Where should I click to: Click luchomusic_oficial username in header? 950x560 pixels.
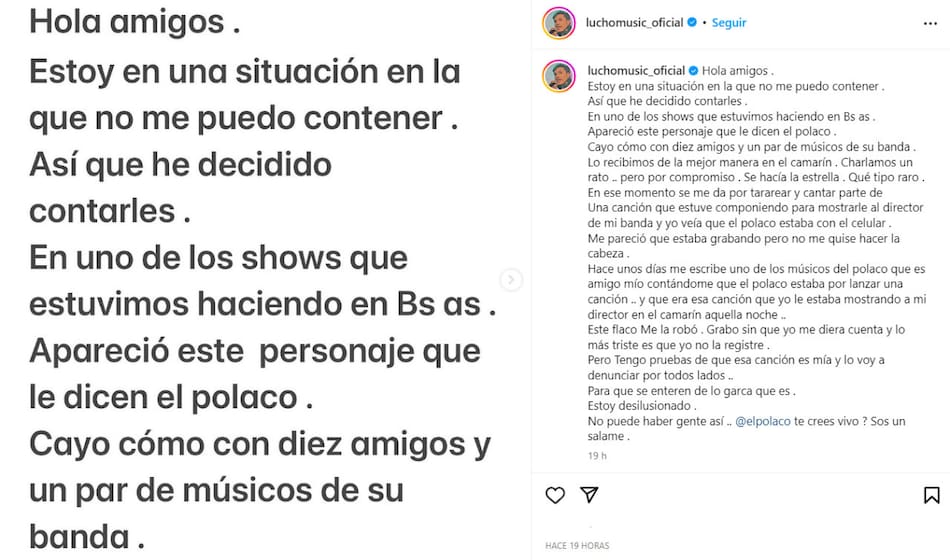point(634,22)
